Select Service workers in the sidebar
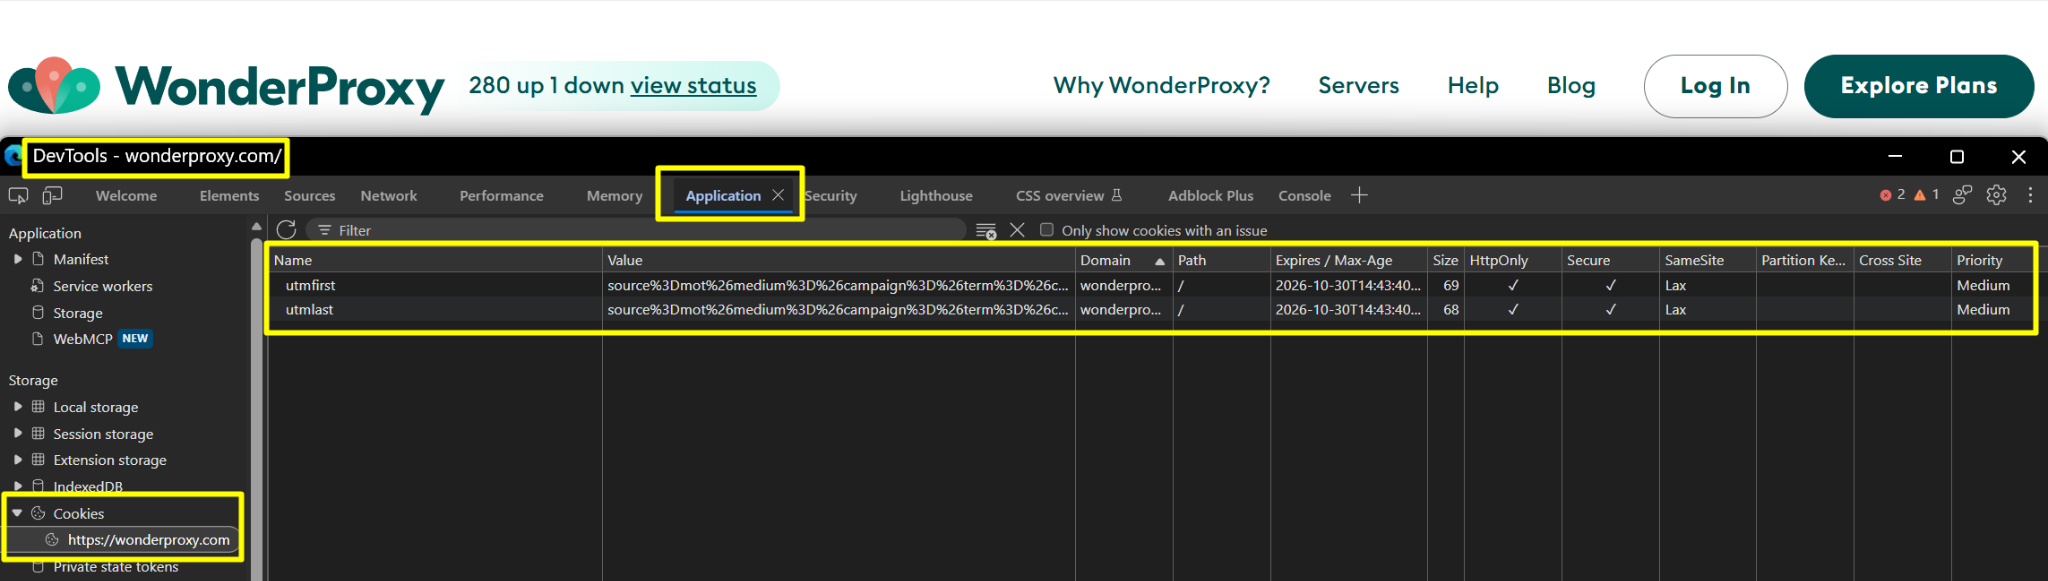 click(x=103, y=286)
